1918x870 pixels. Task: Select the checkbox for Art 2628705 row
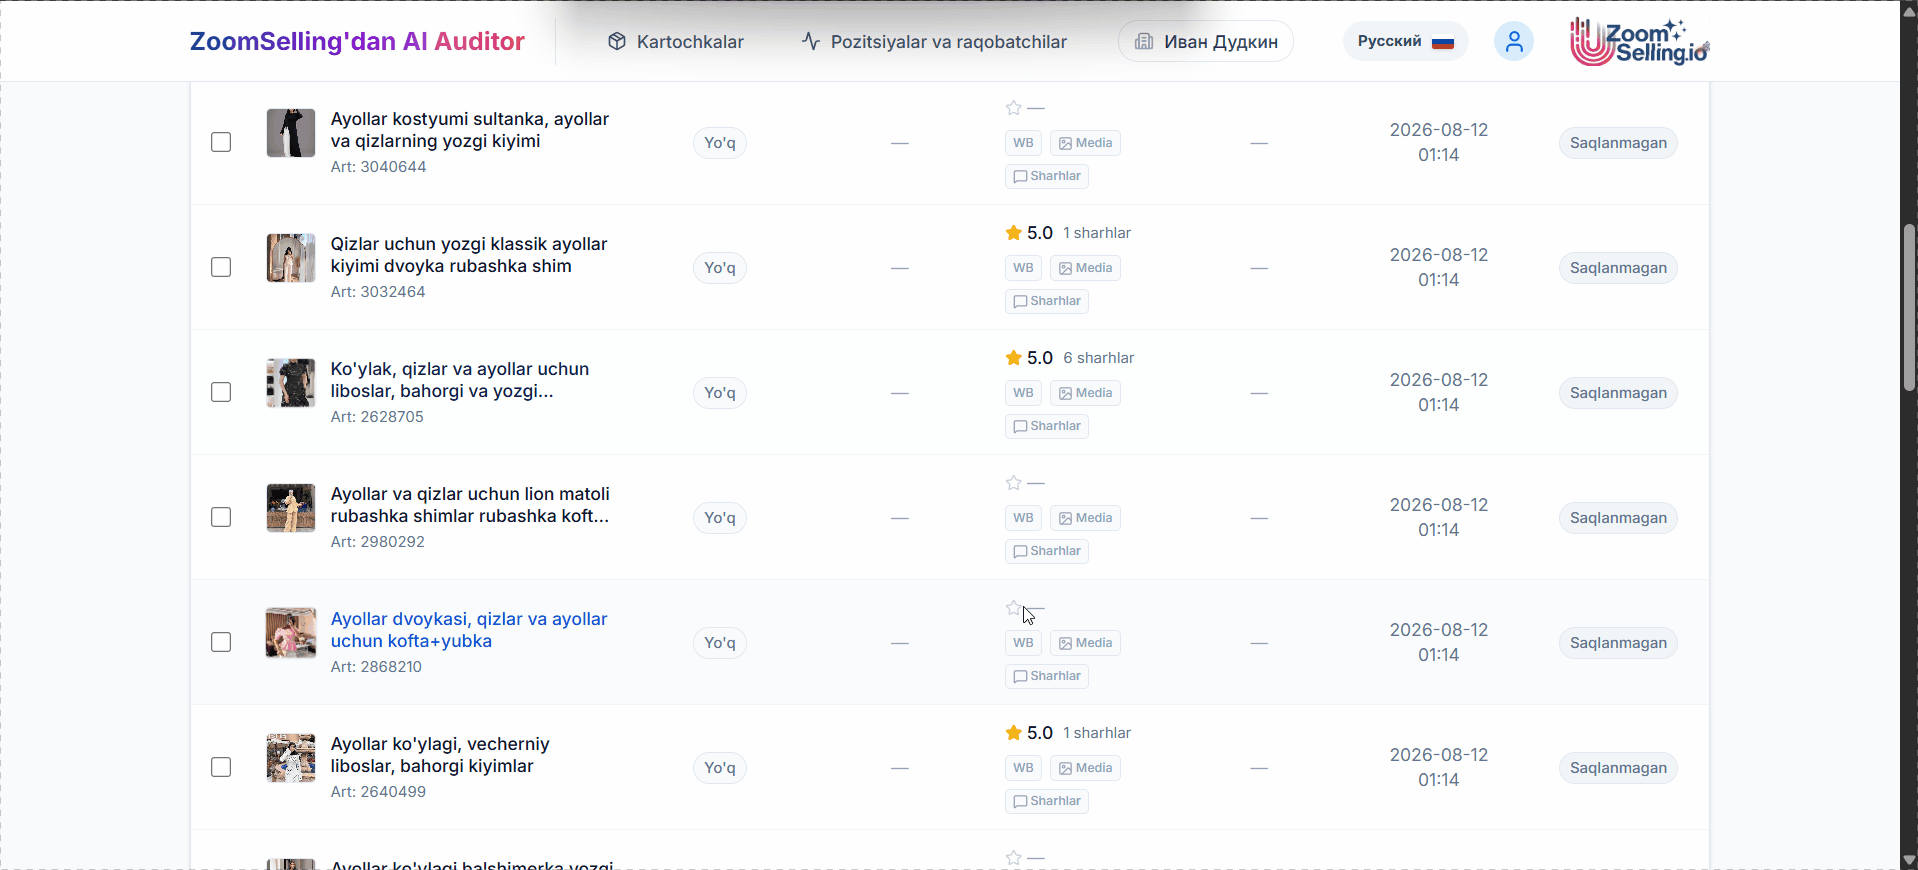[x=221, y=392]
